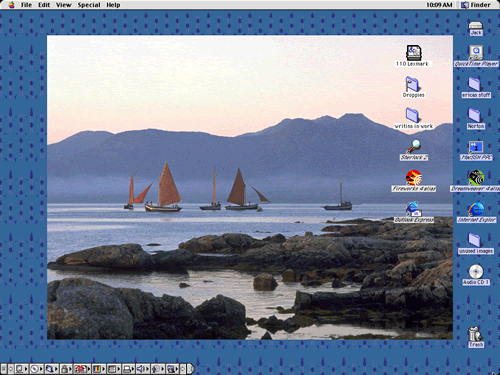
Task: Click the blue folder sharing control strip module
Action: click(52, 368)
